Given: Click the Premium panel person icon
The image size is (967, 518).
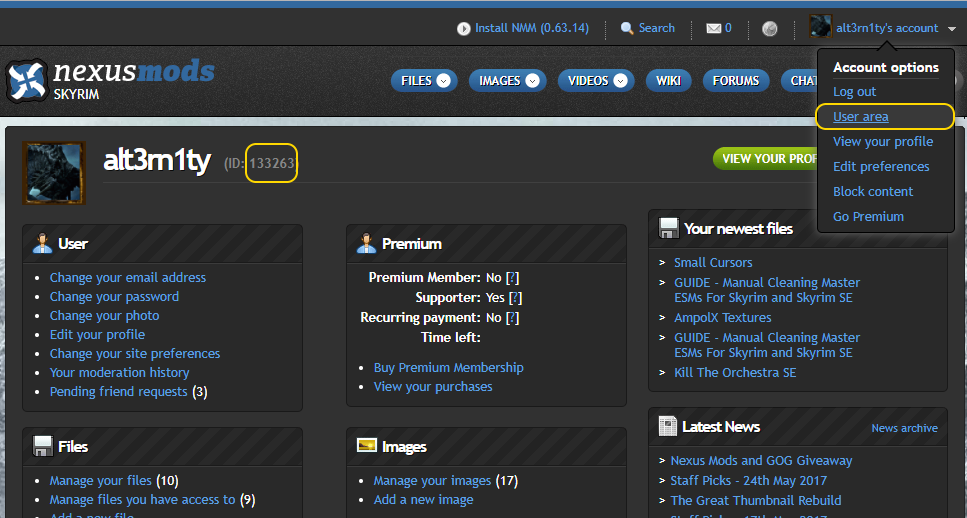Looking at the screenshot, I should 366,244.
